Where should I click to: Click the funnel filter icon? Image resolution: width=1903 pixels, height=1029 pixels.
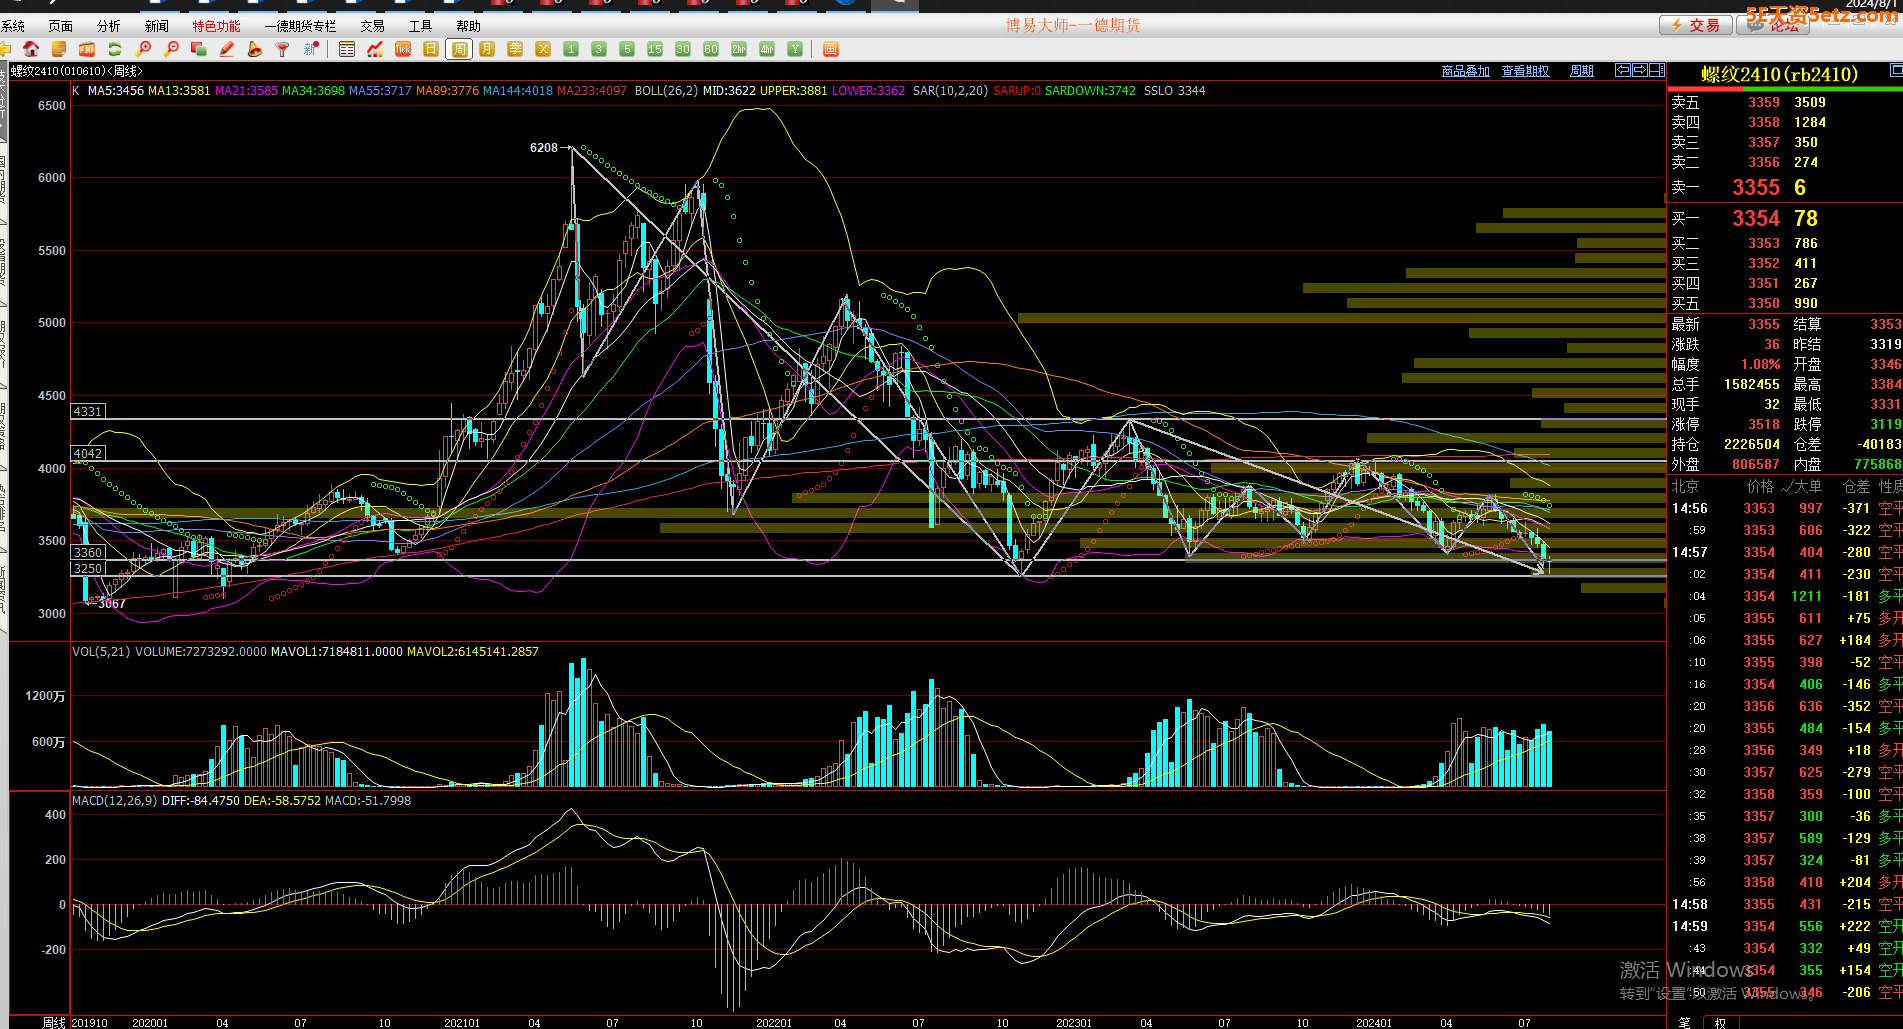(283, 49)
